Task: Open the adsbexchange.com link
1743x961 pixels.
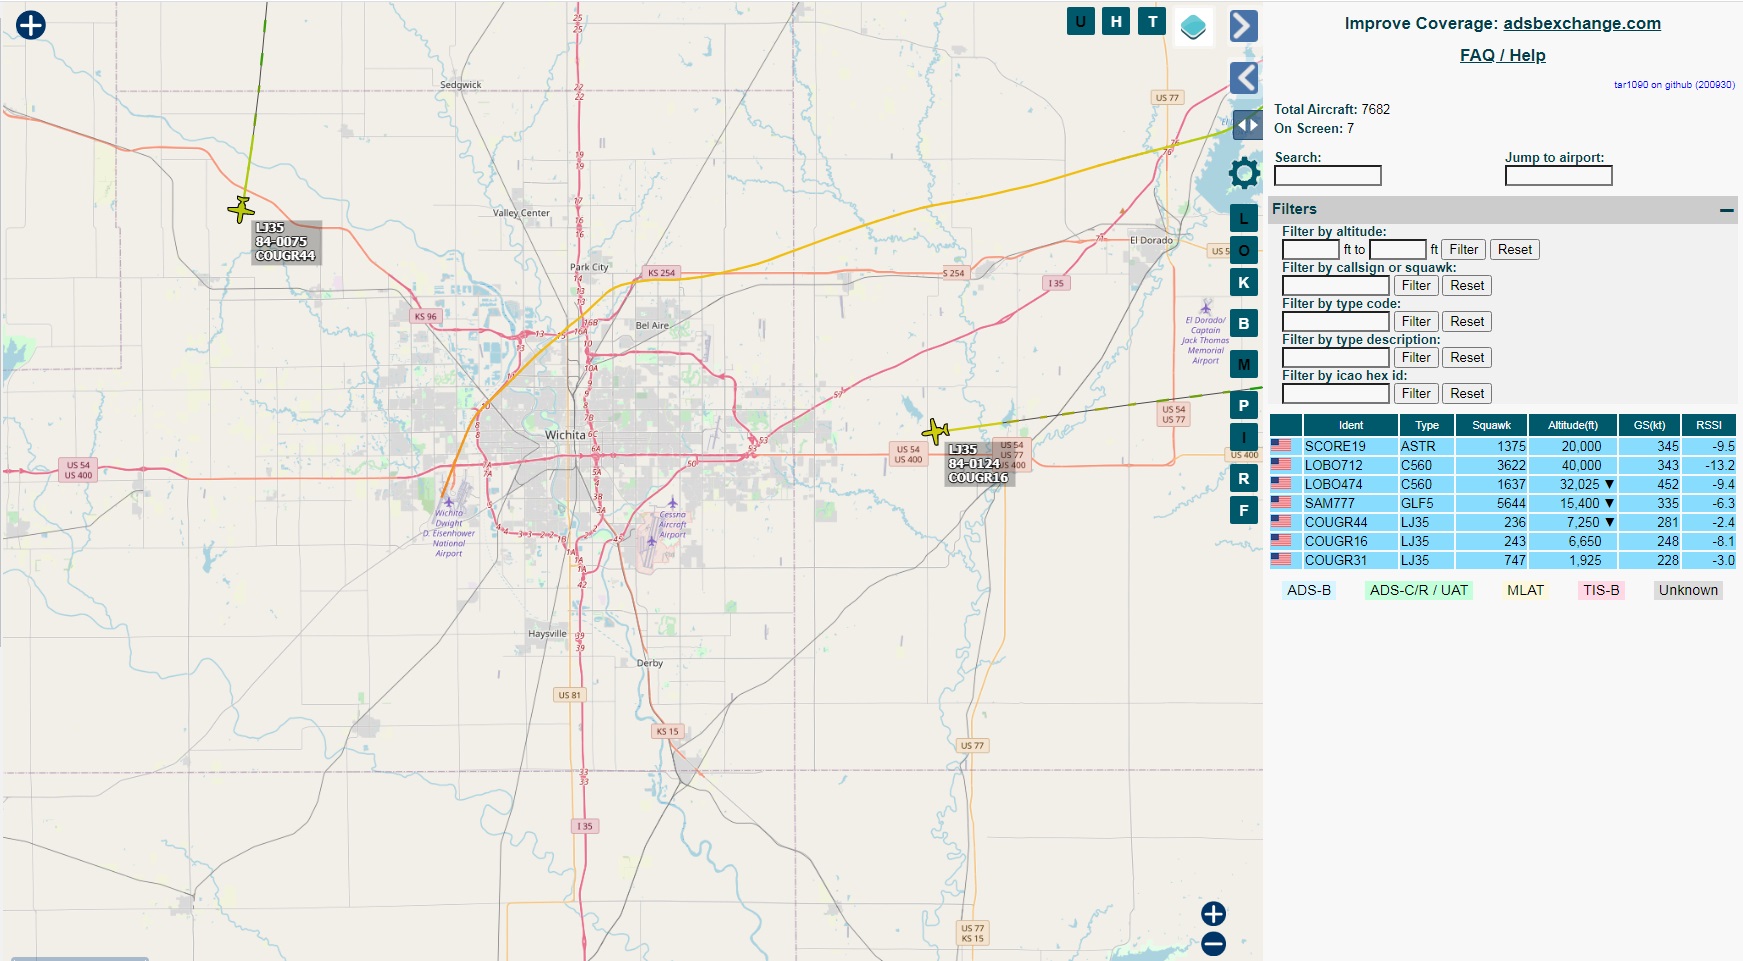Action: [1581, 23]
